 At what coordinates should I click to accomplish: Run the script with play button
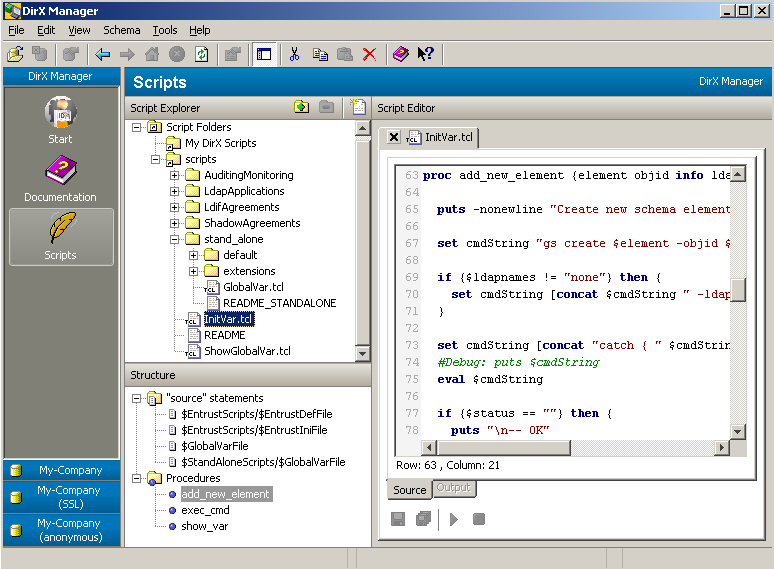(x=454, y=519)
